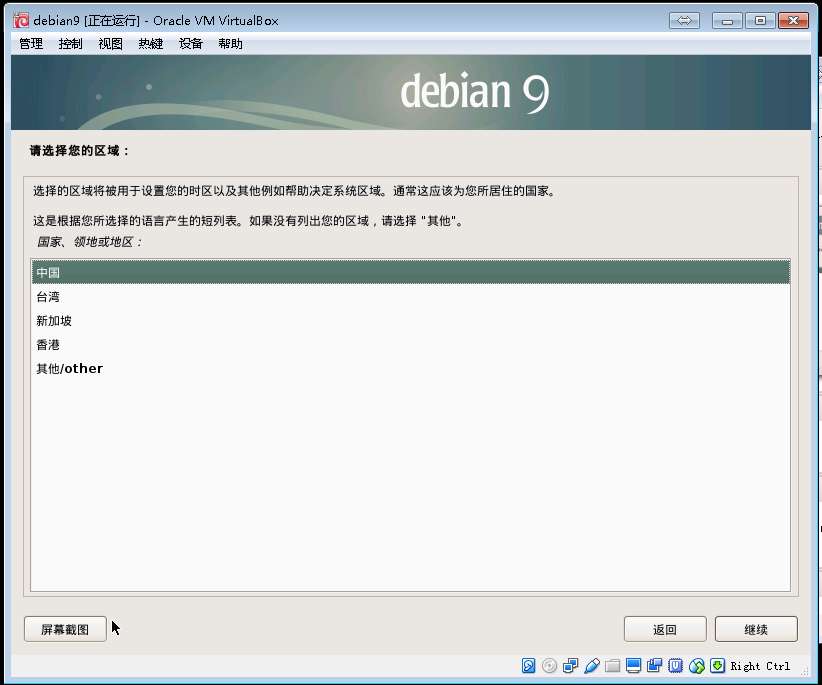Screen dimensions: 822x685
Task: Click the USB devices pen-shaped icon
Action: point(591,666)
